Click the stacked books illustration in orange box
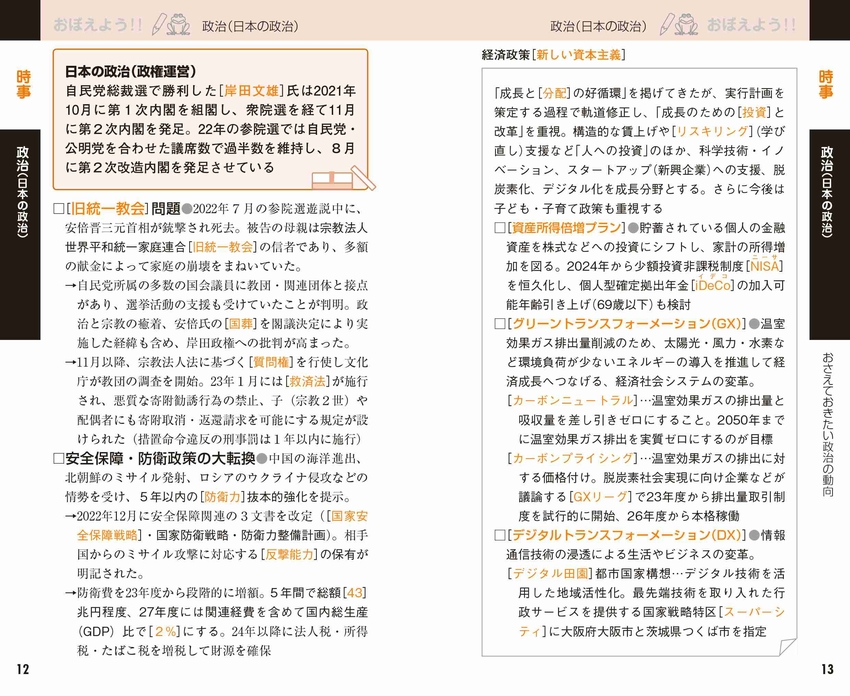The width and height of the screenshot is (850, 696). click(x=343, y=178)
